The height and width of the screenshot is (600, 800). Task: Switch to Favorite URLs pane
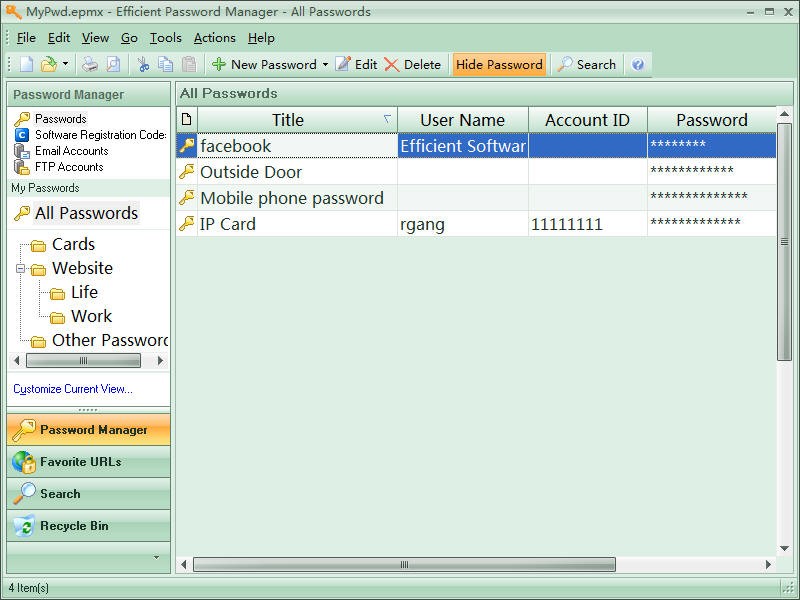pyautogui.click(x=88, y=462)
